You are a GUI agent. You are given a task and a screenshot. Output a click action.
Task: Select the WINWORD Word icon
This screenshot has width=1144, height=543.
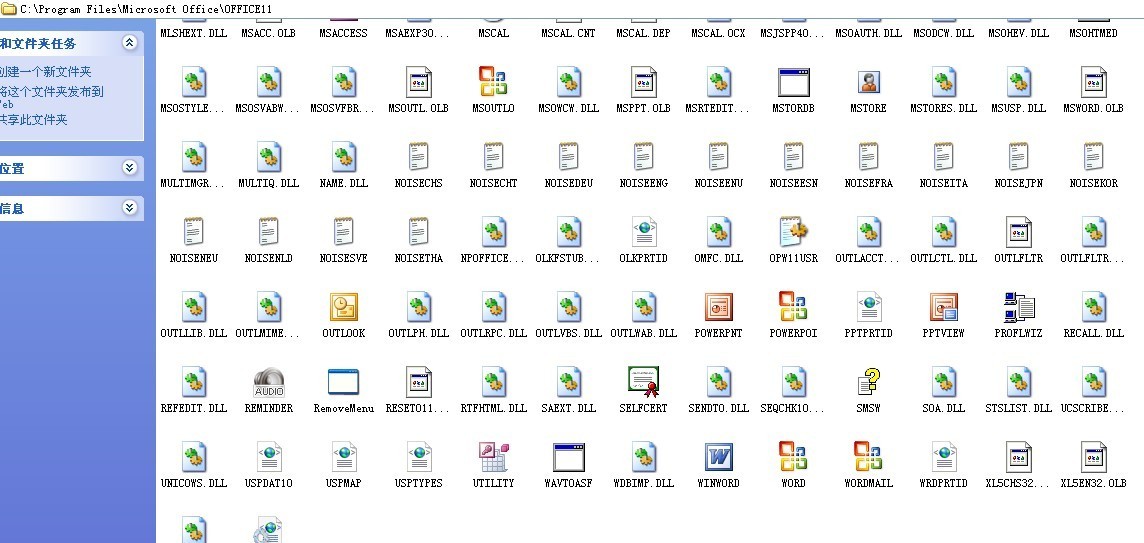pyautogui.click(x=718, y=457)
